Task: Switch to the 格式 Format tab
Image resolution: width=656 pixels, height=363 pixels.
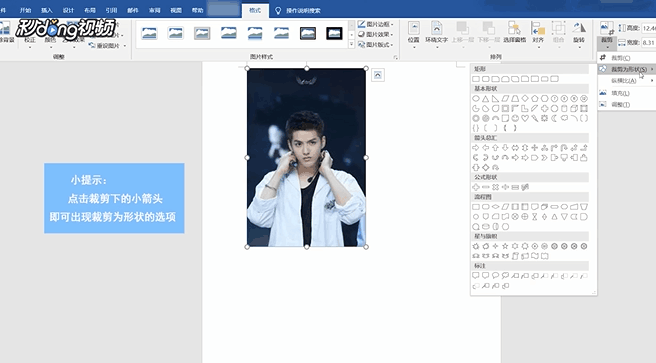Action: 255,10
